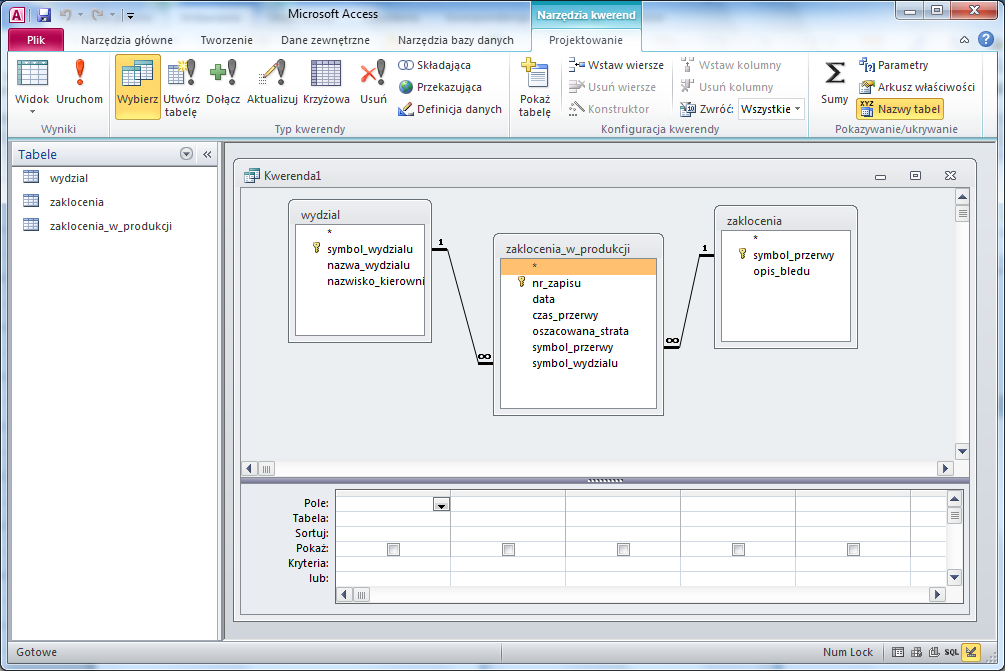This screenshot has height=671, width=1005.
Task: Switch to PivotTable view in status bar
Action: [916, 652]
